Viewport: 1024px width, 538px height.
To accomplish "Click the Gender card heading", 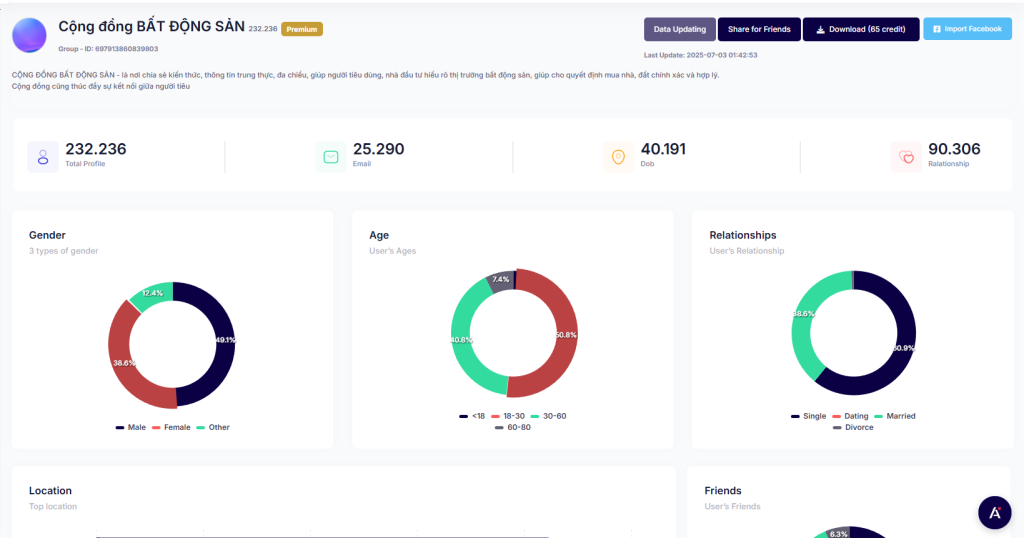I will [x=47, y=235].
